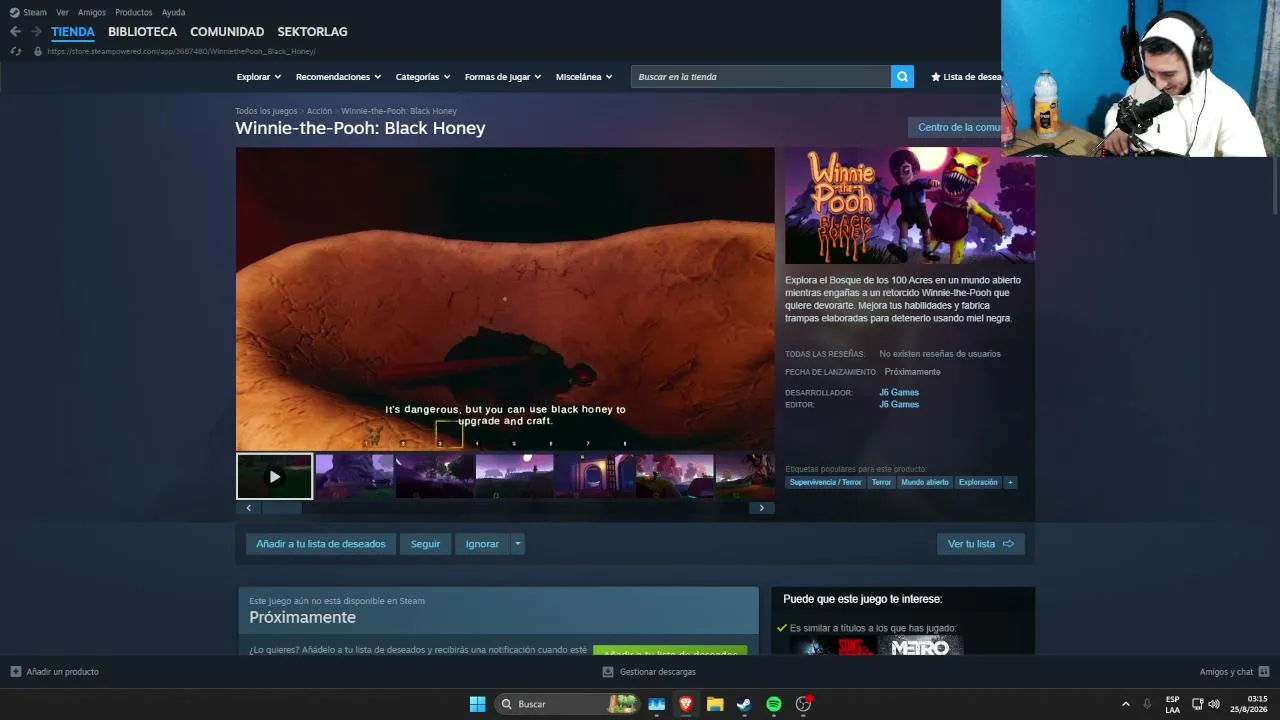Click the volume speaker icon in the tray
Viewport: 1280px width, 720px height.
click(x=1214, y=704)
